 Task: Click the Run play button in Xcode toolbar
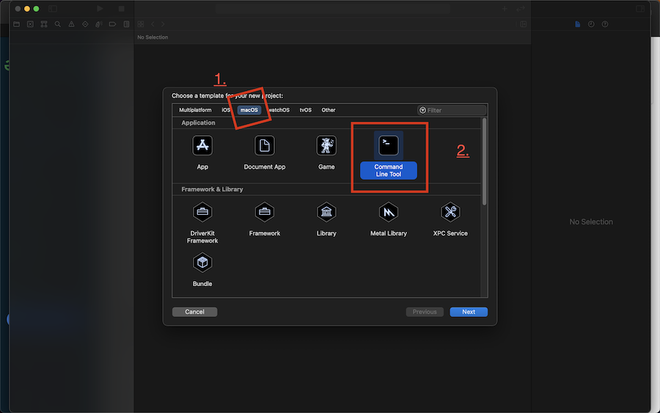coord(100,8)
